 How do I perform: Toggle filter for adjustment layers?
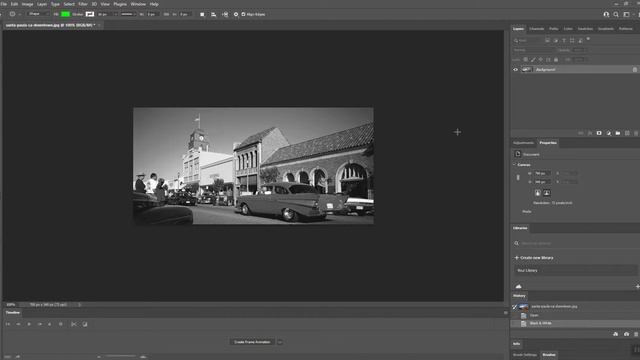(556, 40)
